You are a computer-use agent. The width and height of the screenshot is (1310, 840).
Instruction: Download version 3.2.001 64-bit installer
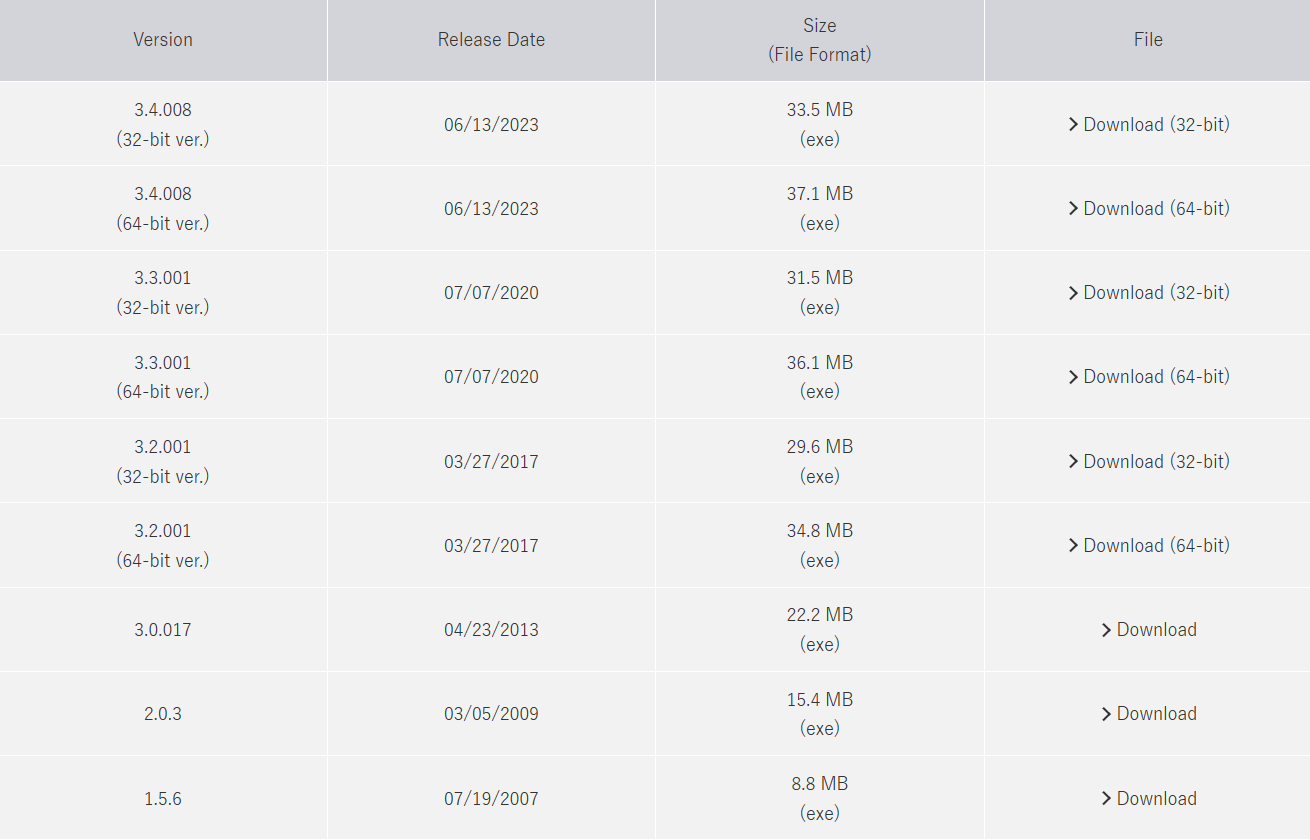pyautogui.click(x=1156, y=546)
